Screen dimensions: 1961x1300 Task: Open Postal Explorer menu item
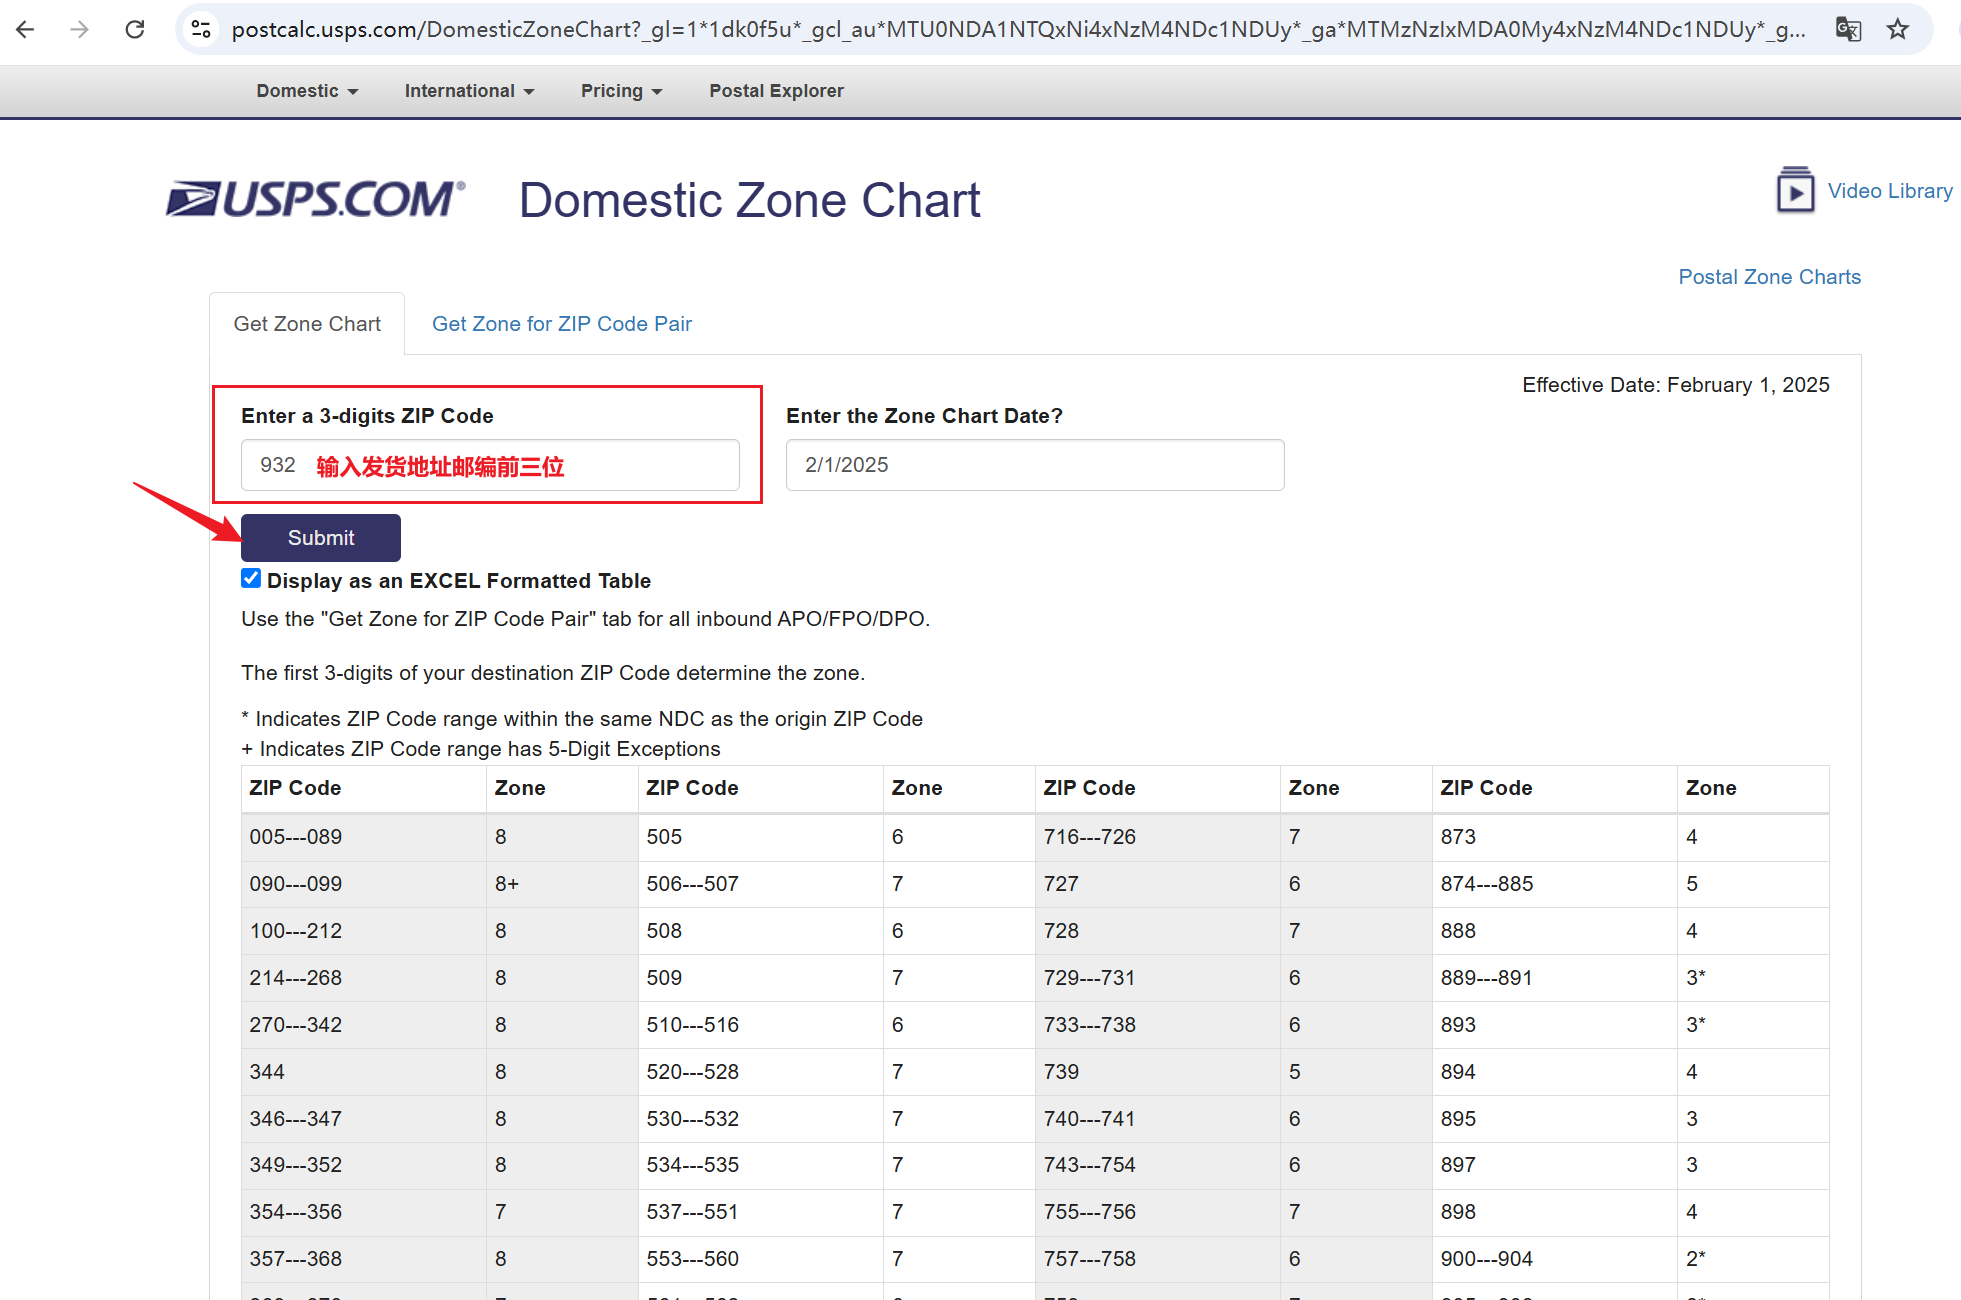click(x=776, y=91)
